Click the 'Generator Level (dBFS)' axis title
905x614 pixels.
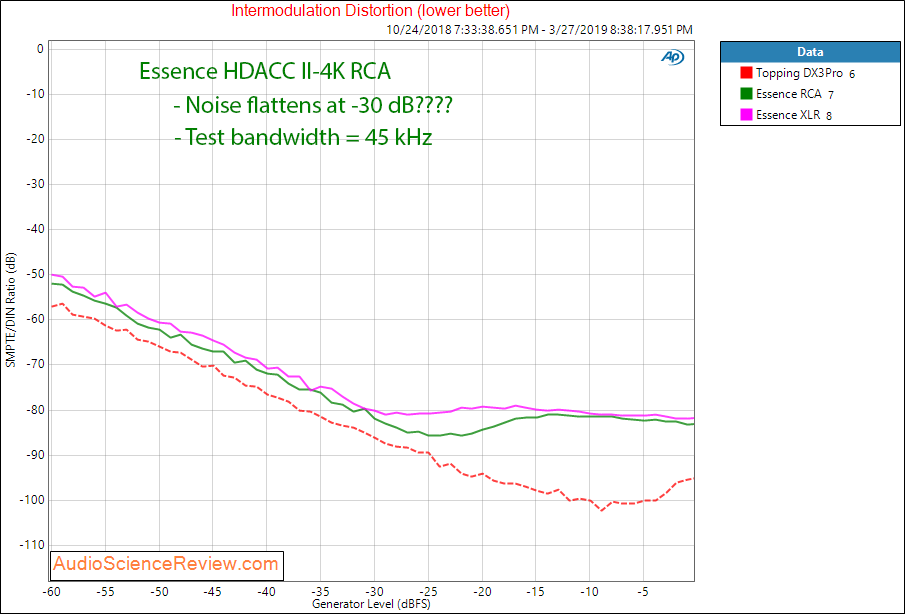point(371,604)
